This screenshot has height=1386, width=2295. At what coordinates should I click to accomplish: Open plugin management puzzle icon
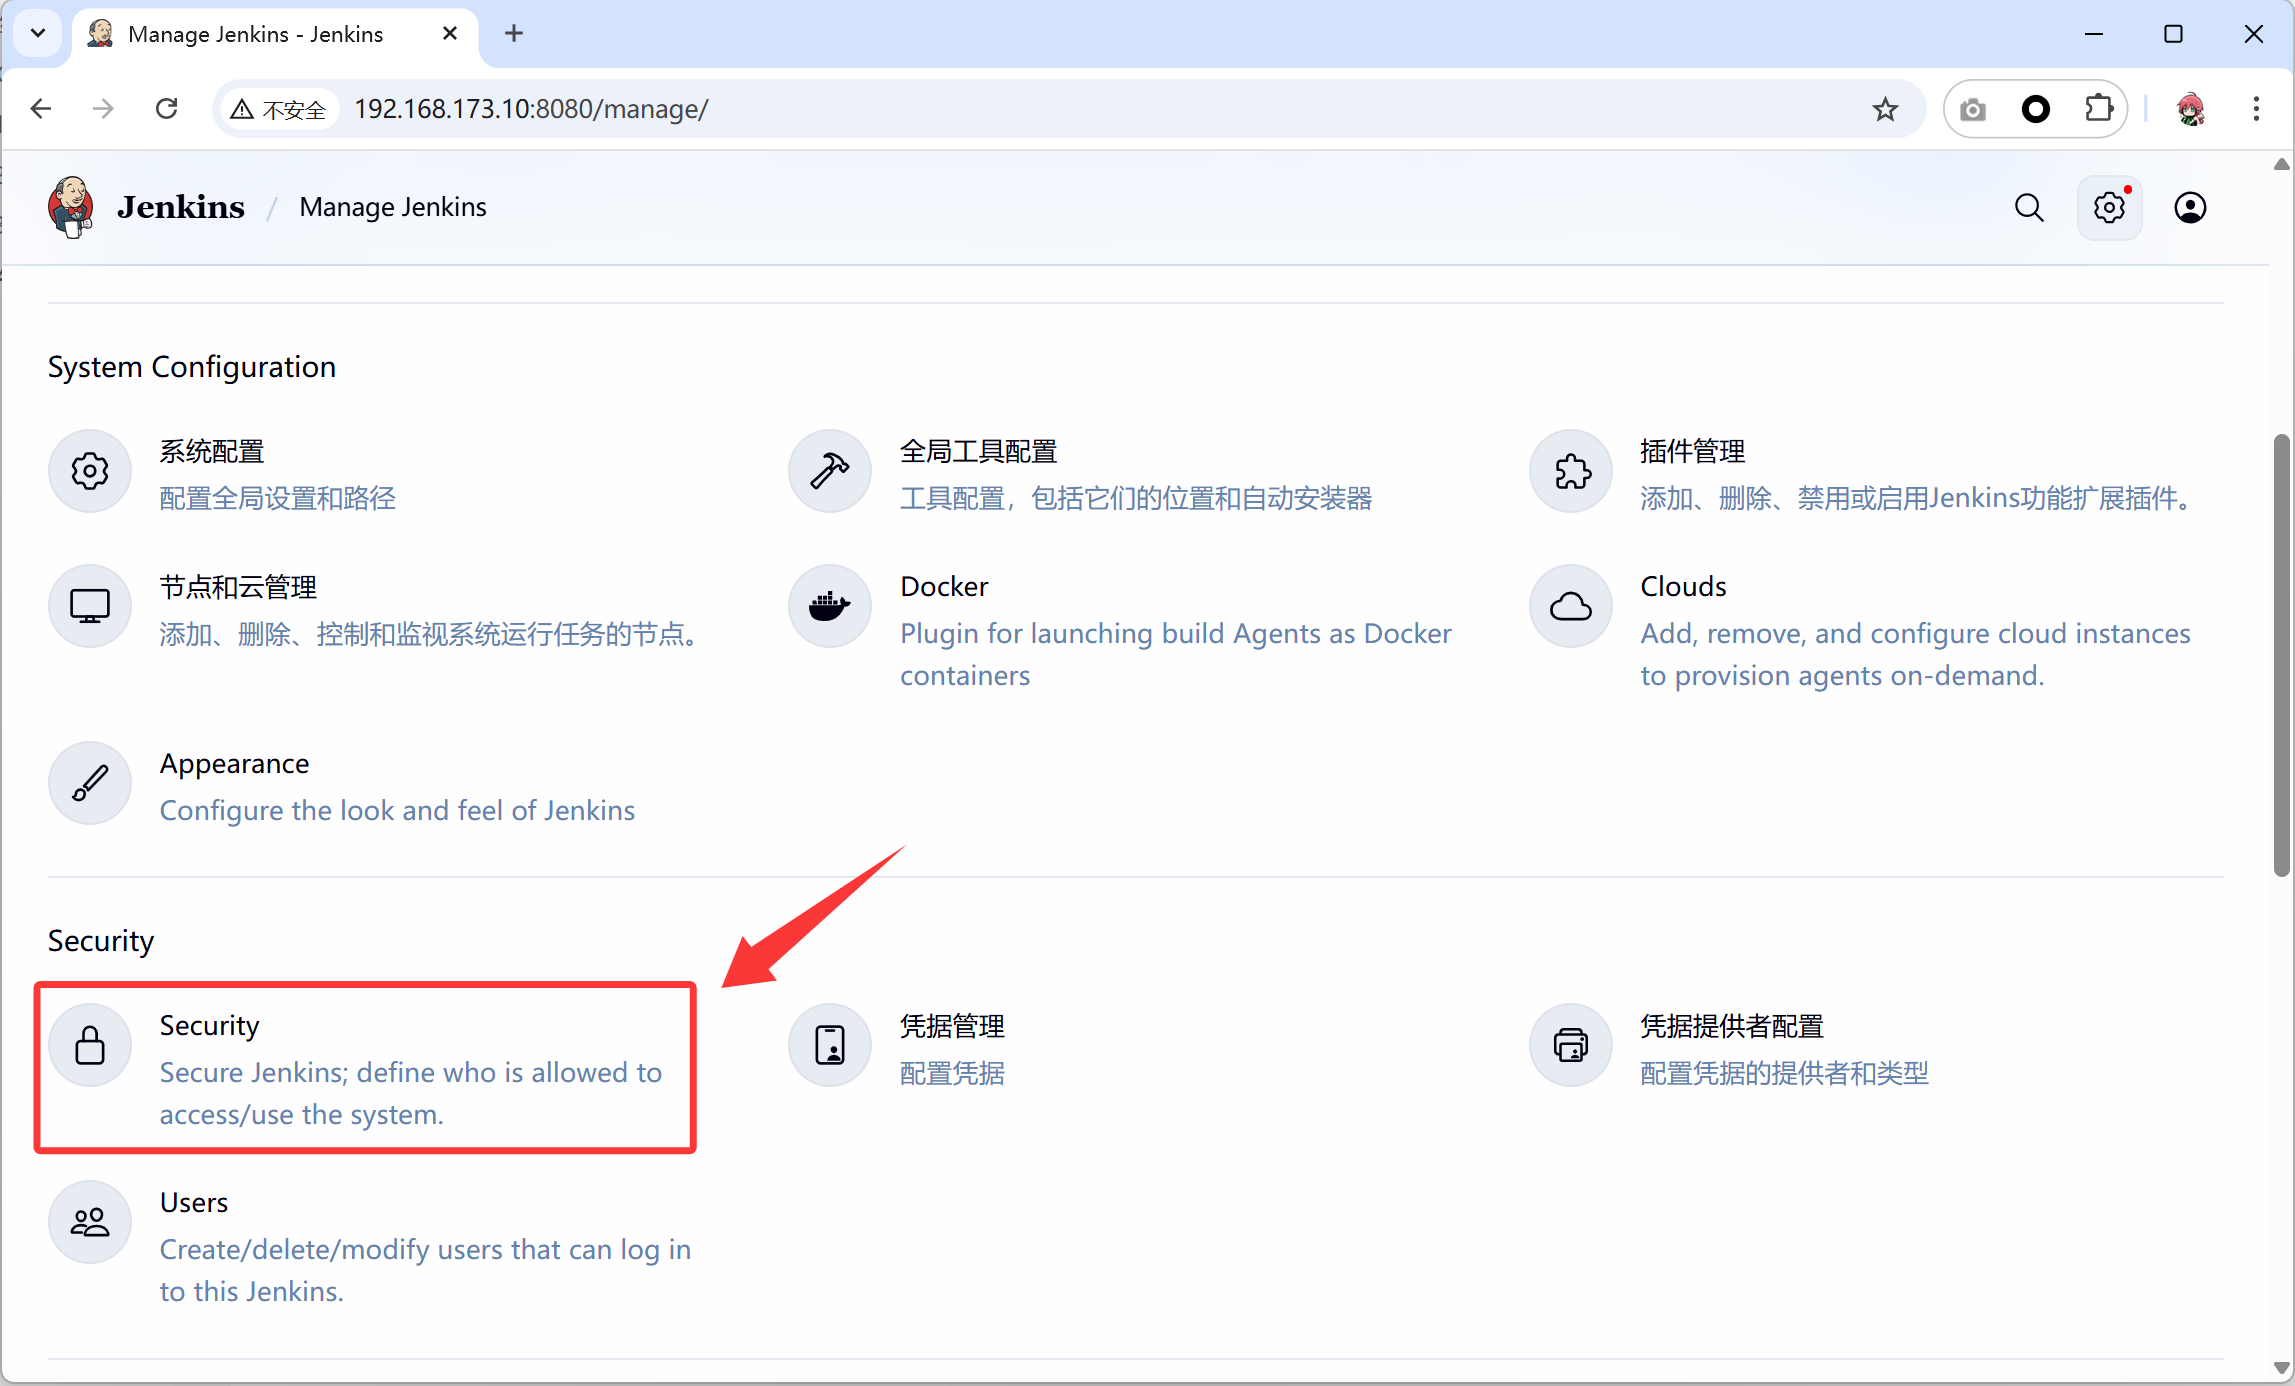(x=1571, y=471)
